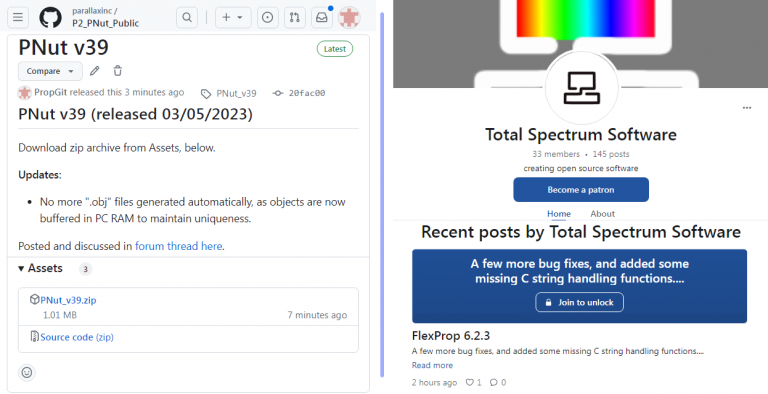
Task: Open the FlexProp 6.2.3 post title
Action: coord(451,336)
